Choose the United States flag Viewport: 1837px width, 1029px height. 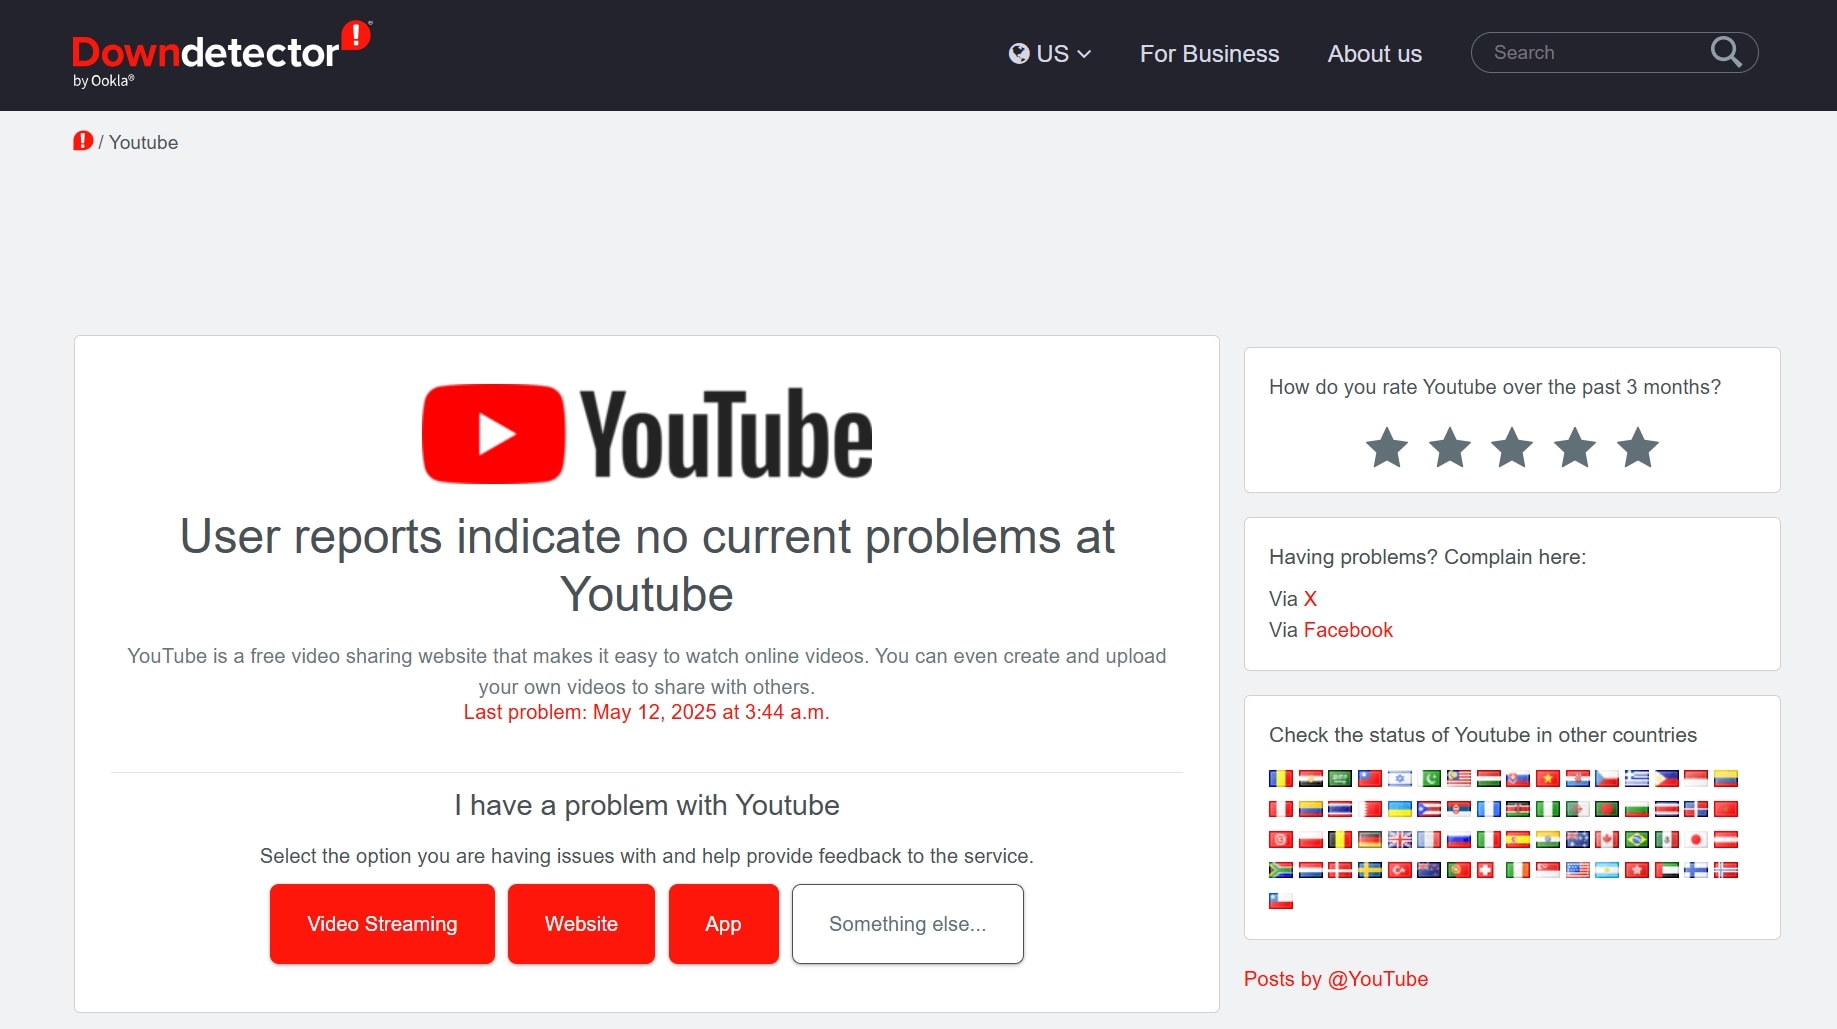(x=1578, y=870)
